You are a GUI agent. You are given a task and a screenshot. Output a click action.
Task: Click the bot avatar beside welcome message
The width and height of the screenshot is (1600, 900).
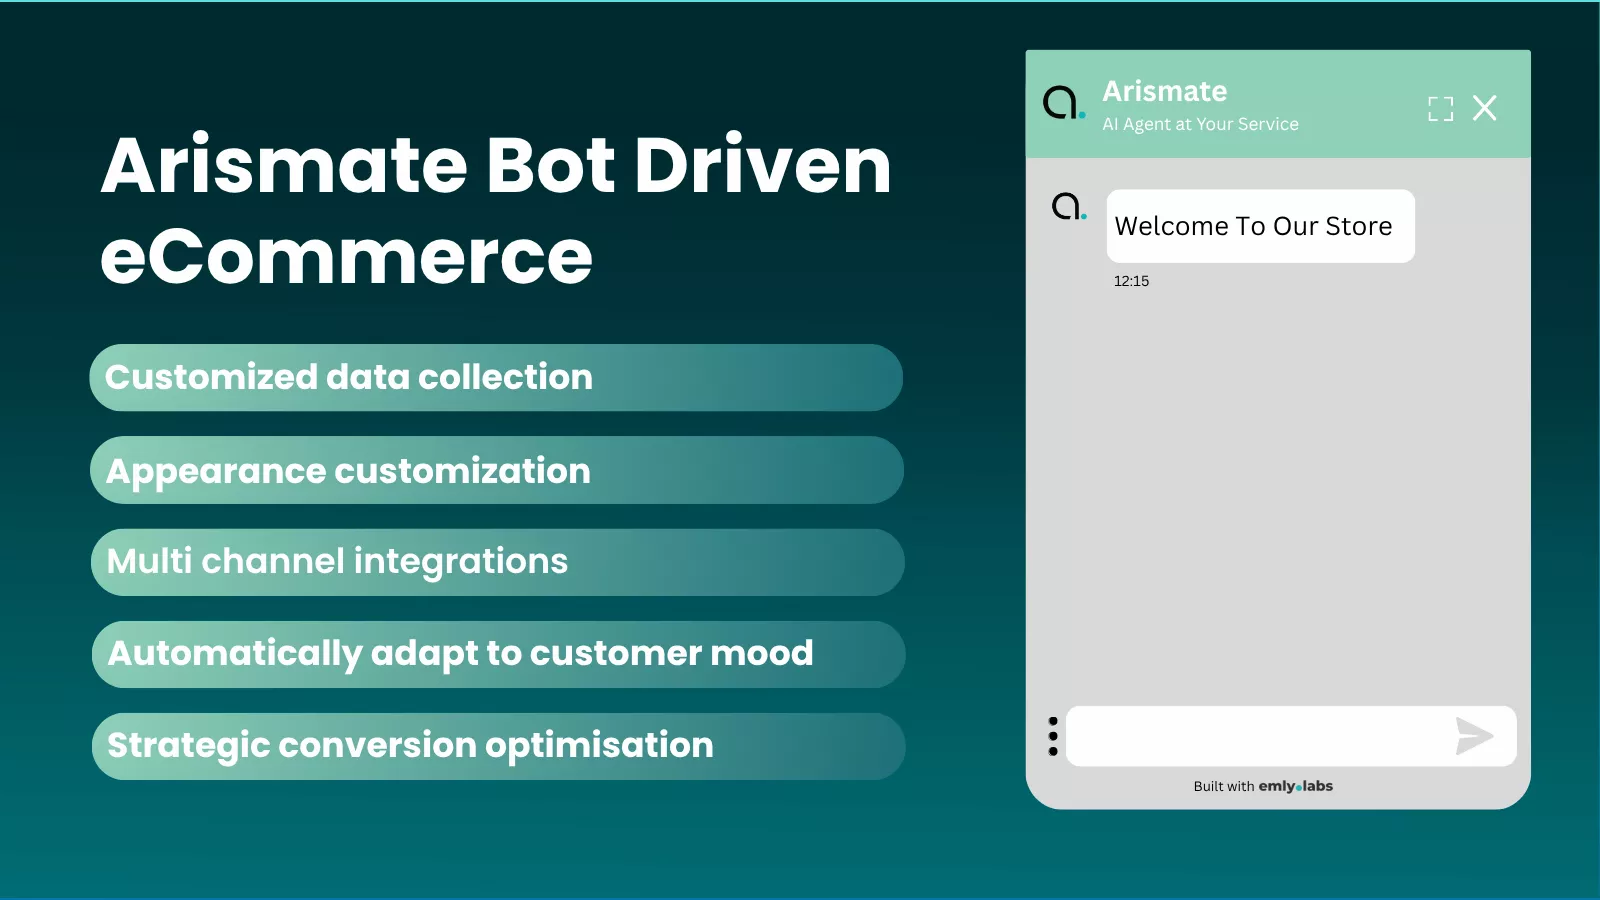coord(1068,207)
